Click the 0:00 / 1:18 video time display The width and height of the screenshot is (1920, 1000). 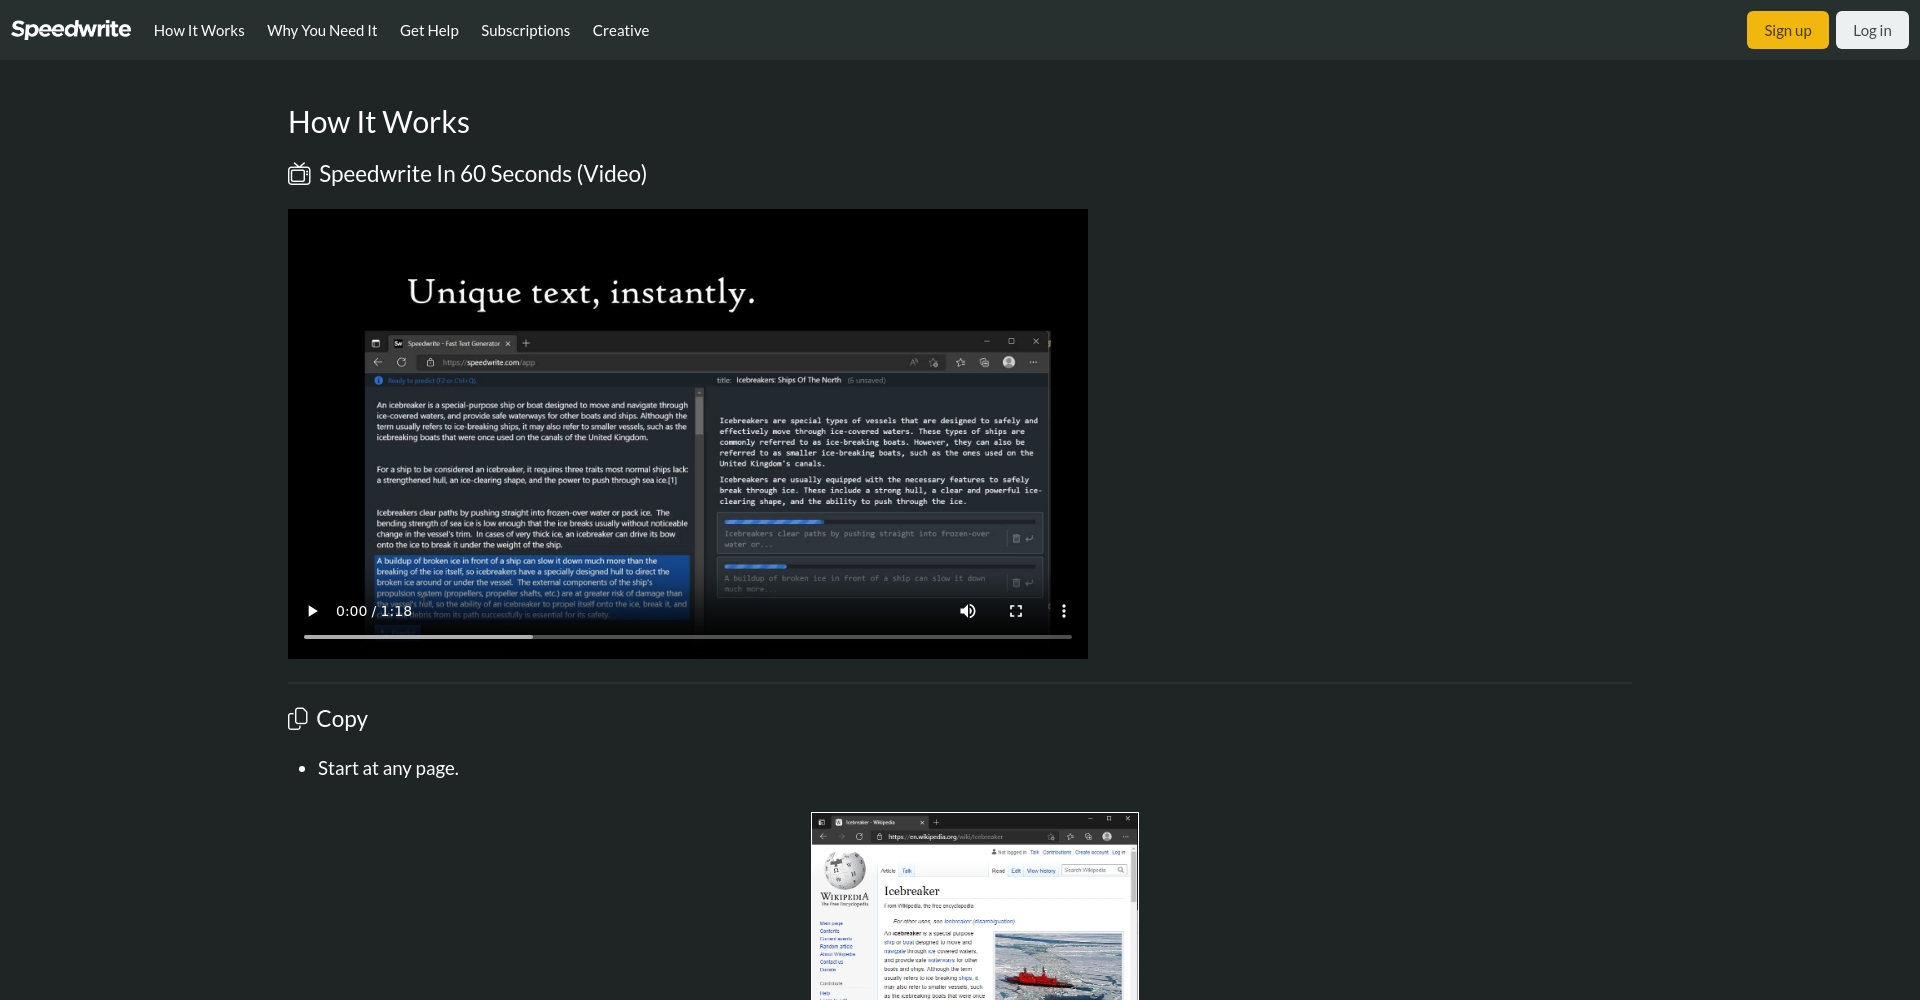(374, 611)
